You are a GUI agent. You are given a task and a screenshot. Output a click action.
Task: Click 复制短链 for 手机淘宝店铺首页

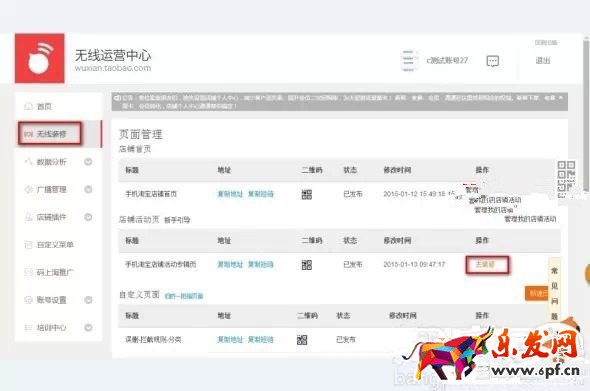[x=260, y=194]
